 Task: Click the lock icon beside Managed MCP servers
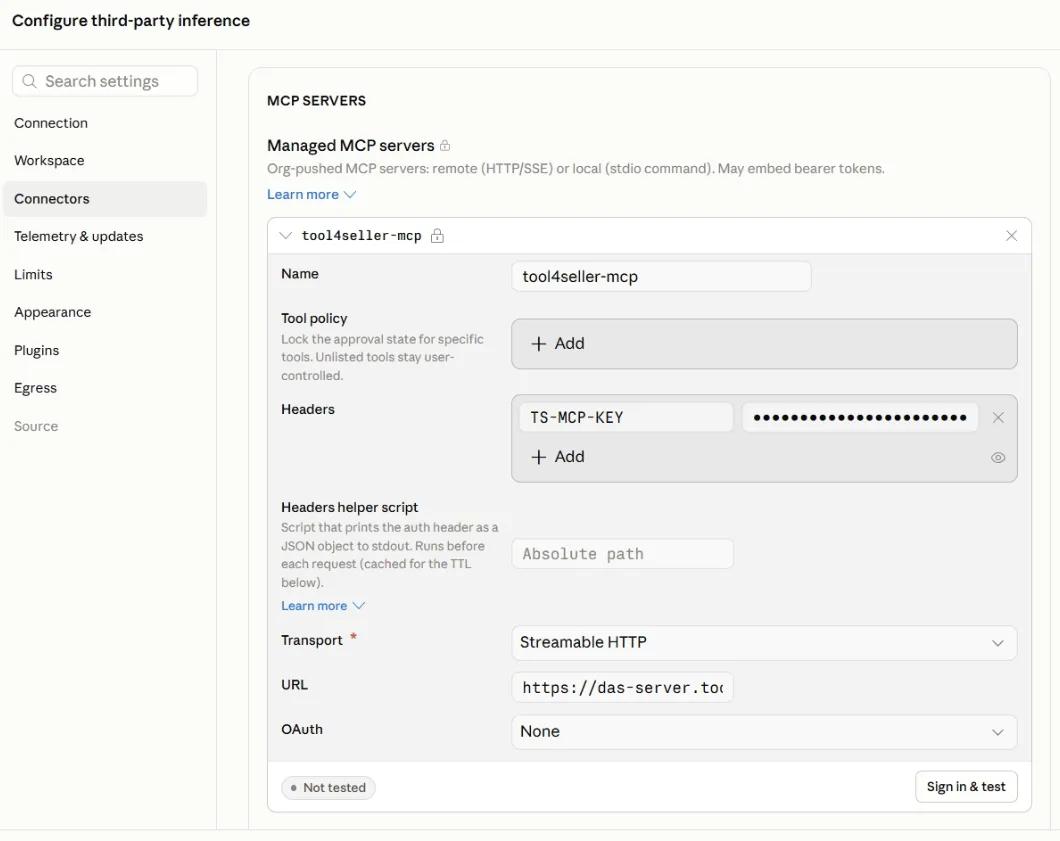(445, 145)
